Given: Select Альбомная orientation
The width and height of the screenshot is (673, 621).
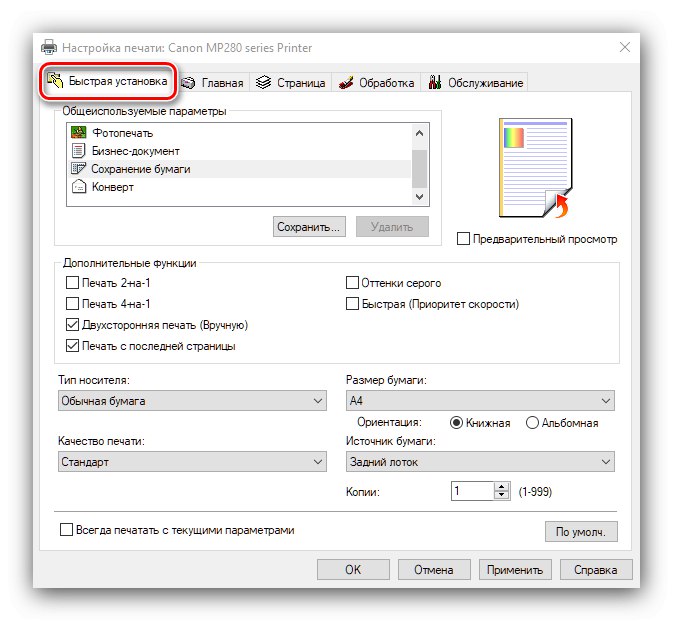Looking at the screenshot, I should (x=532, y=423).
